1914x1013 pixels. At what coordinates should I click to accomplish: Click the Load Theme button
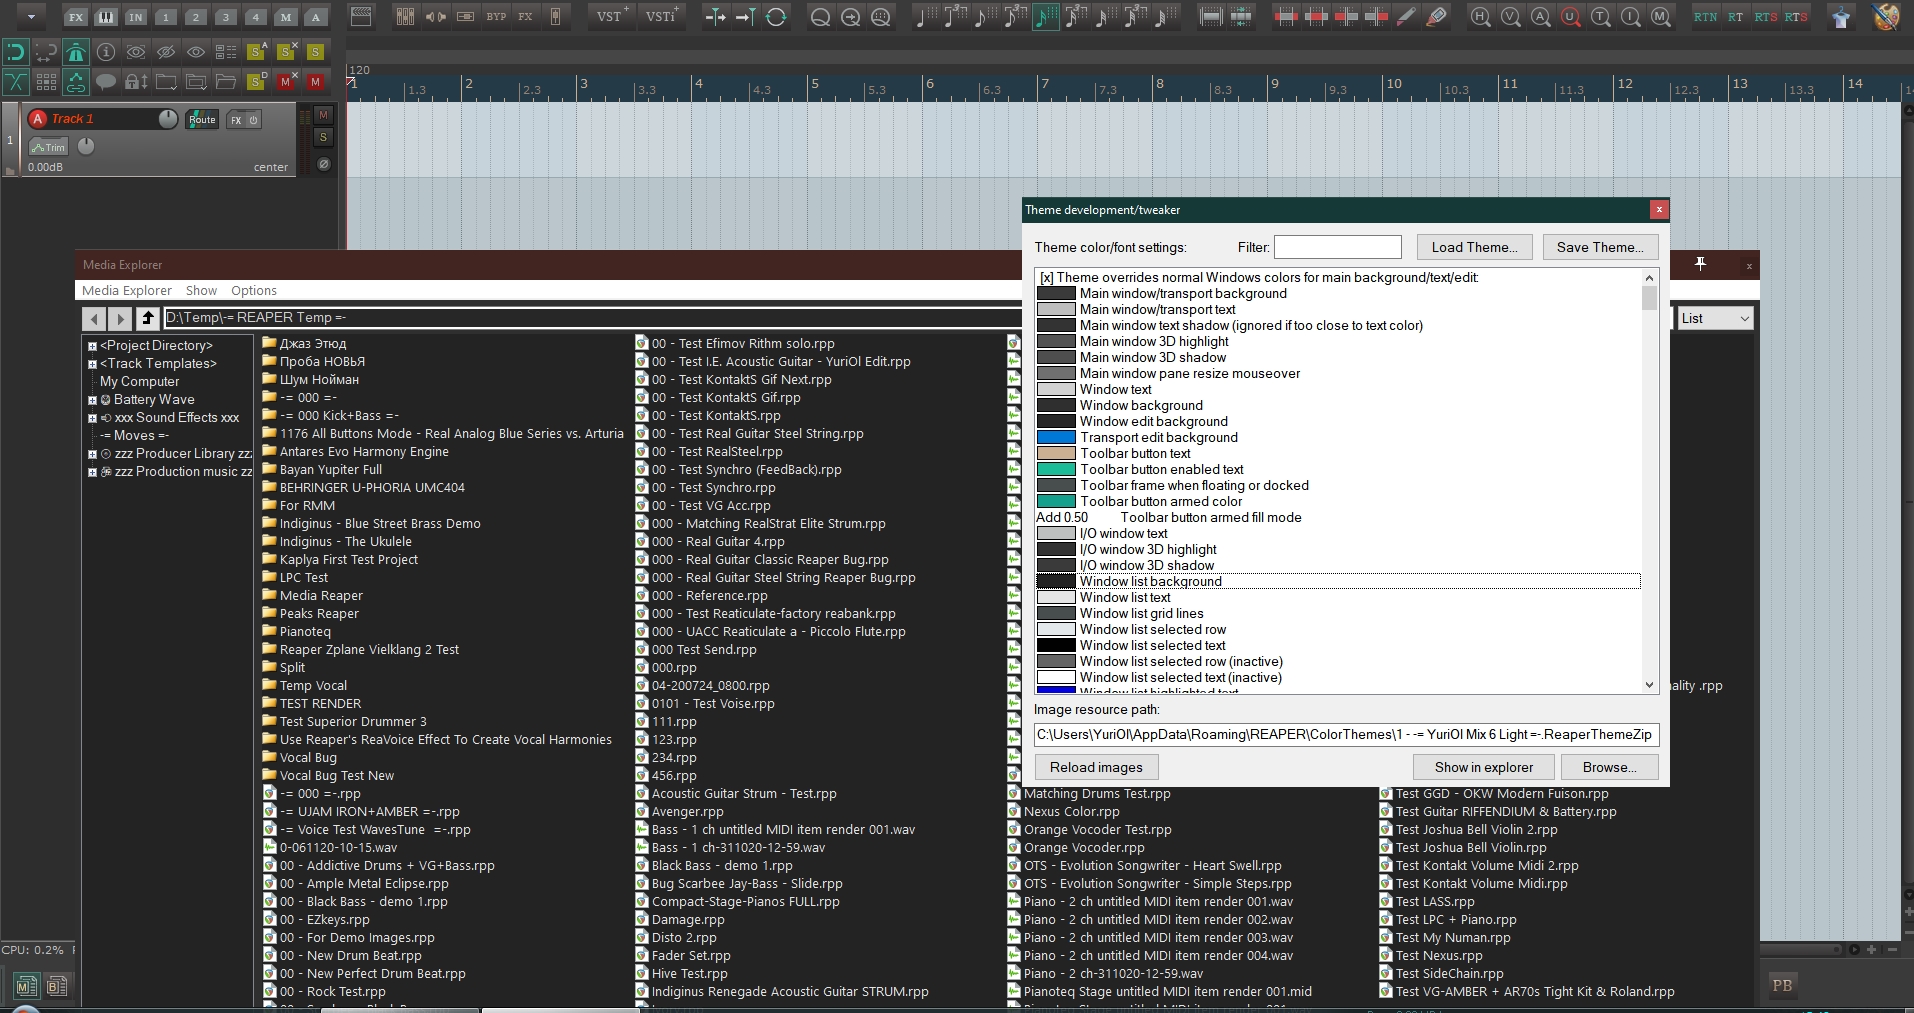pyautogui.click(x=1474, y=247)
